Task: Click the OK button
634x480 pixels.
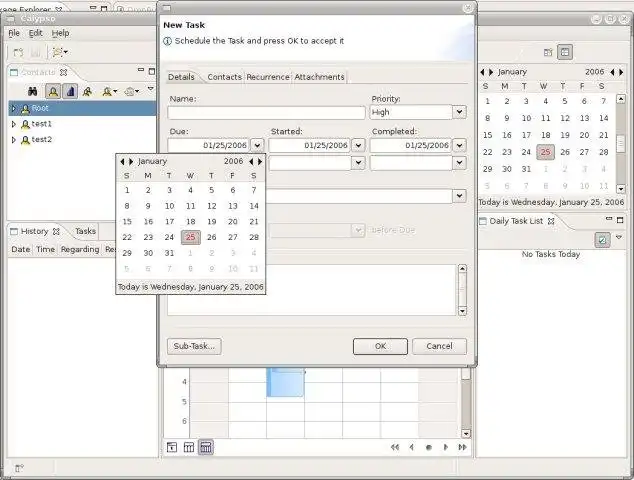Action: click(x=380, y=346)
